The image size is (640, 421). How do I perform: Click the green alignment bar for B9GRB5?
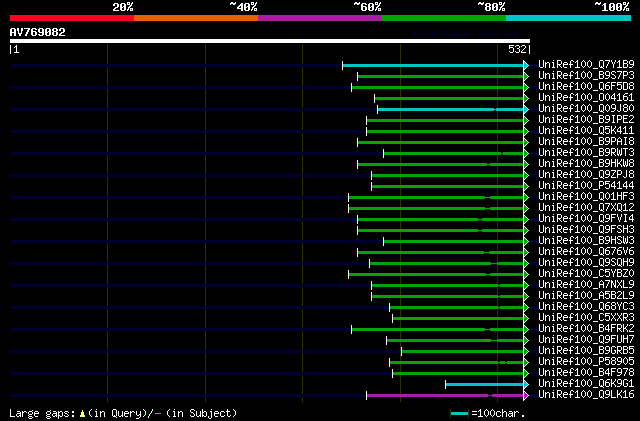click(x=462, y=352)
